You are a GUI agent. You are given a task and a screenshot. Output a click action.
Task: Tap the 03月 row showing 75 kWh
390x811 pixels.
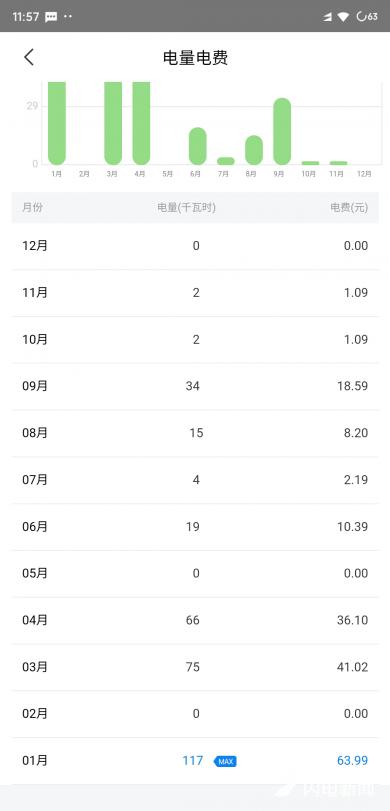tap(195, 667)
